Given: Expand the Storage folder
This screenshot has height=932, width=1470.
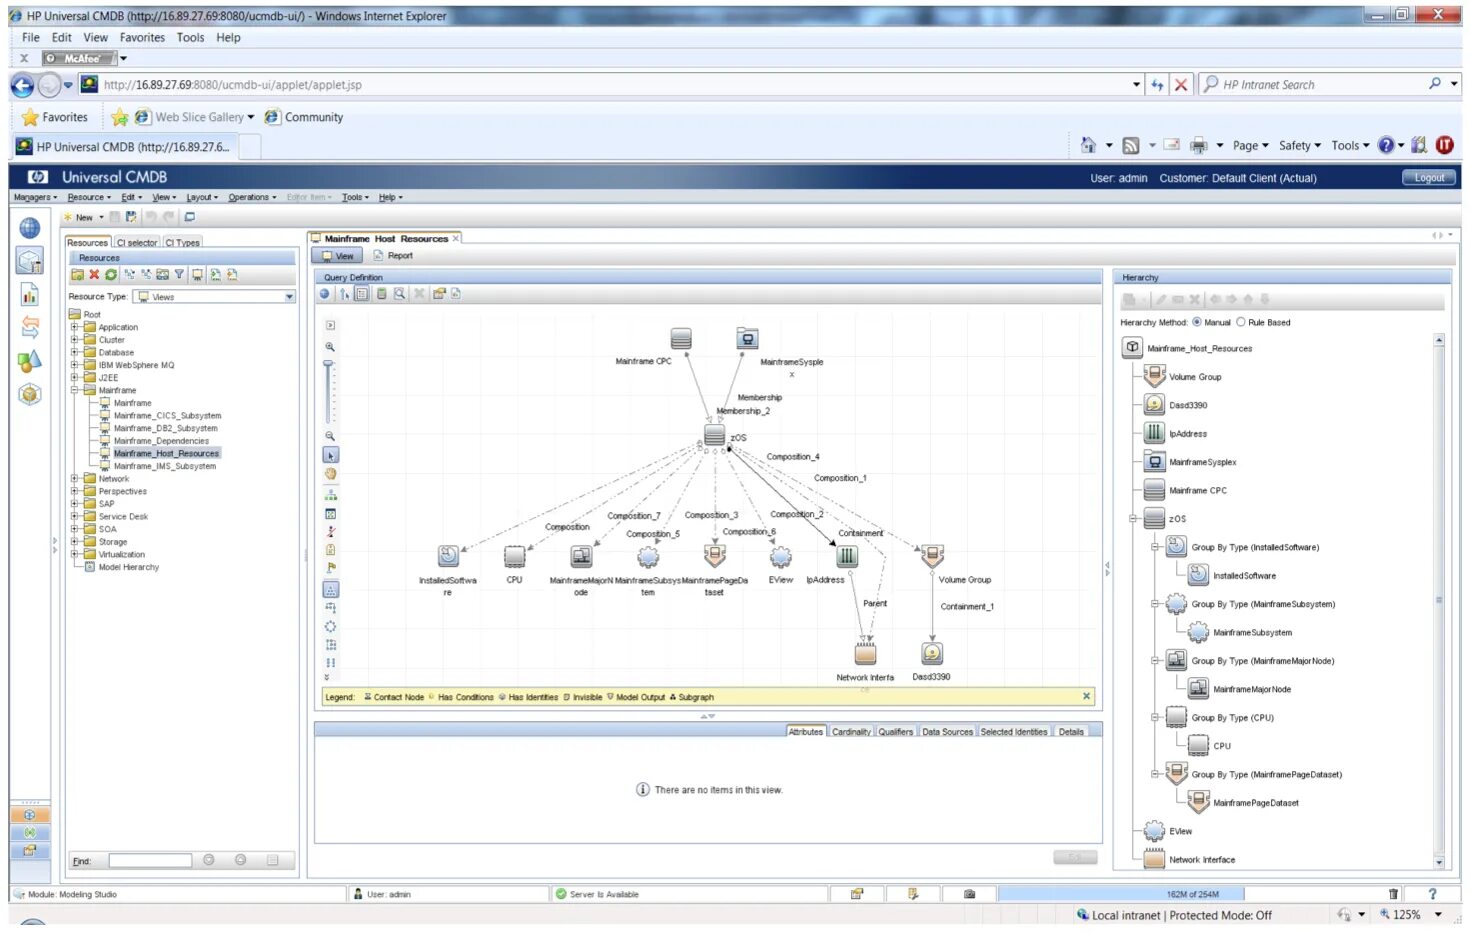Looking at the screenshot, I should click(74, 541).
